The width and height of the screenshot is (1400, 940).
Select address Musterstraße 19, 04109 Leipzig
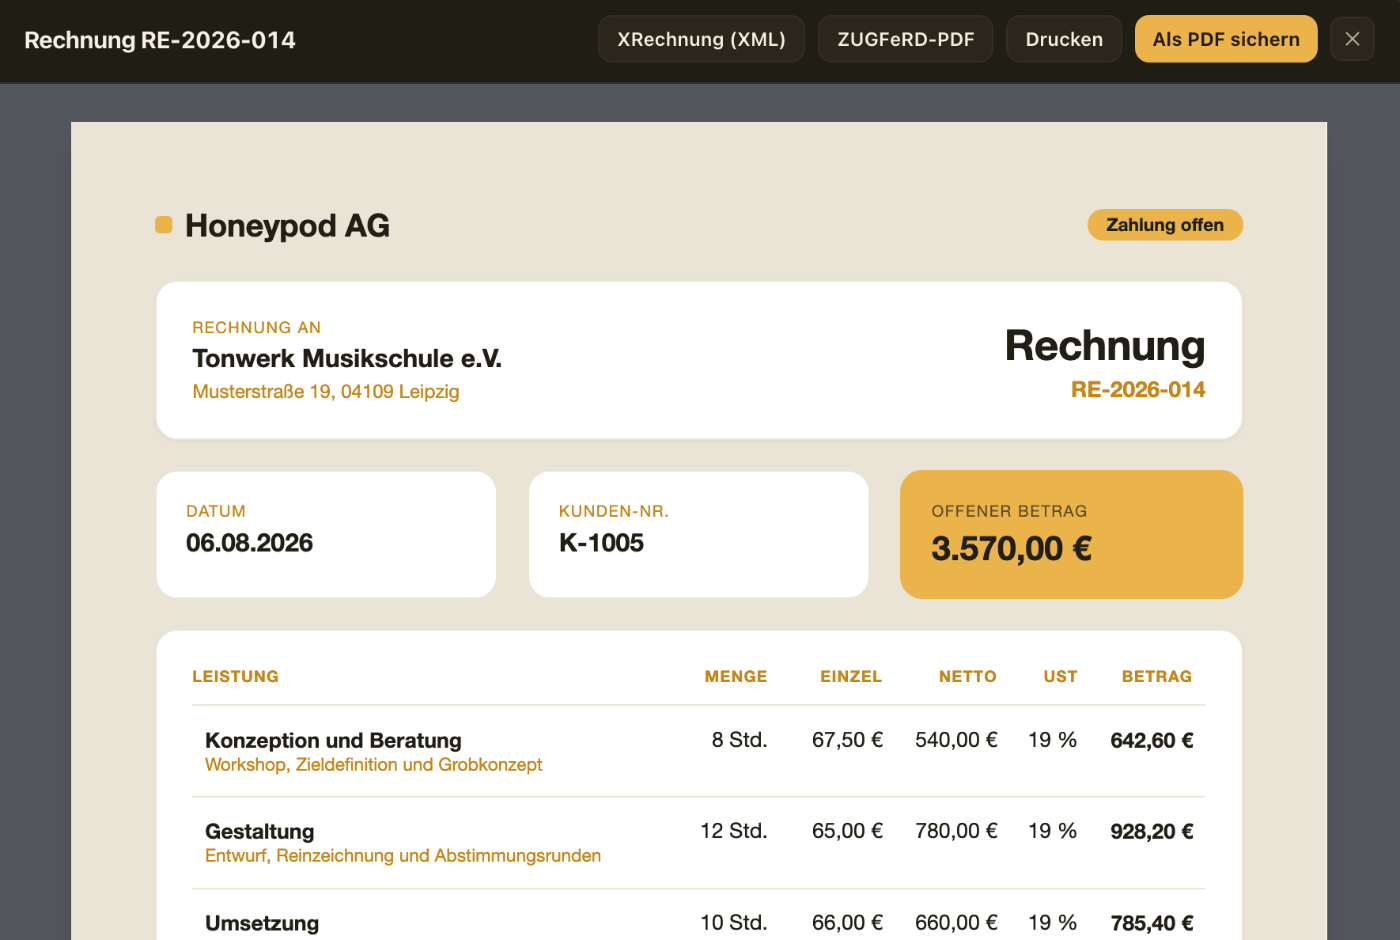(326, 391)
